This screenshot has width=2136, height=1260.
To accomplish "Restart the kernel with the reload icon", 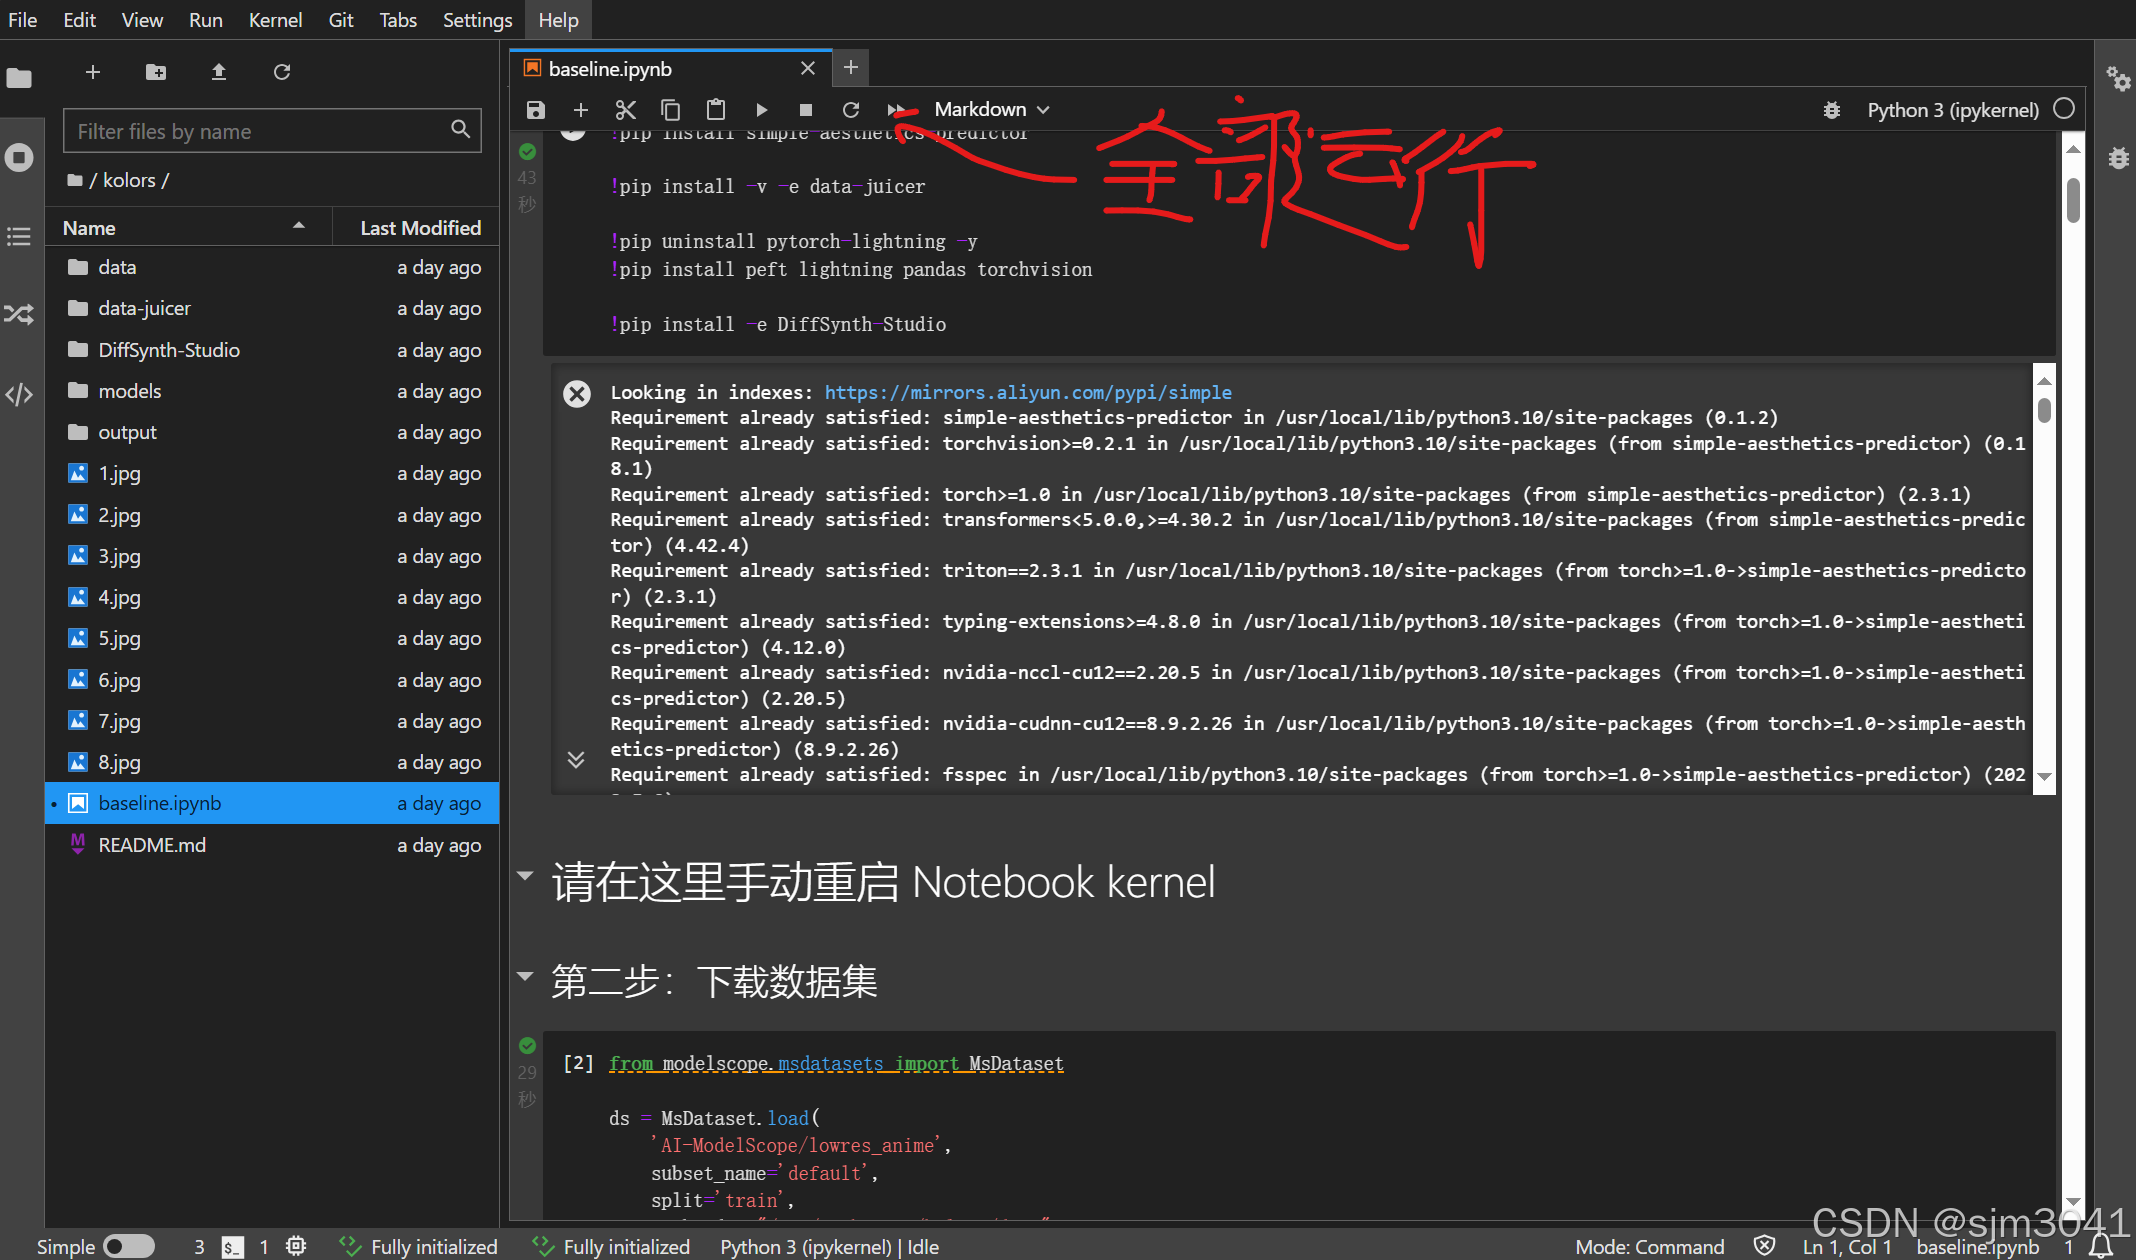I will pyautogui.click(x=851, y=109).
